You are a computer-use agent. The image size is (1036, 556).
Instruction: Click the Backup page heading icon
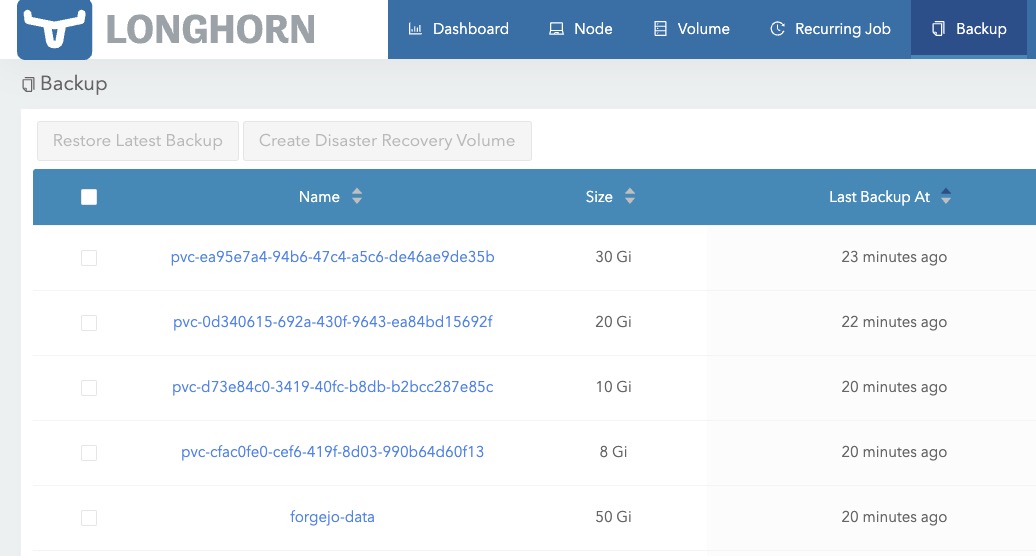28,84
